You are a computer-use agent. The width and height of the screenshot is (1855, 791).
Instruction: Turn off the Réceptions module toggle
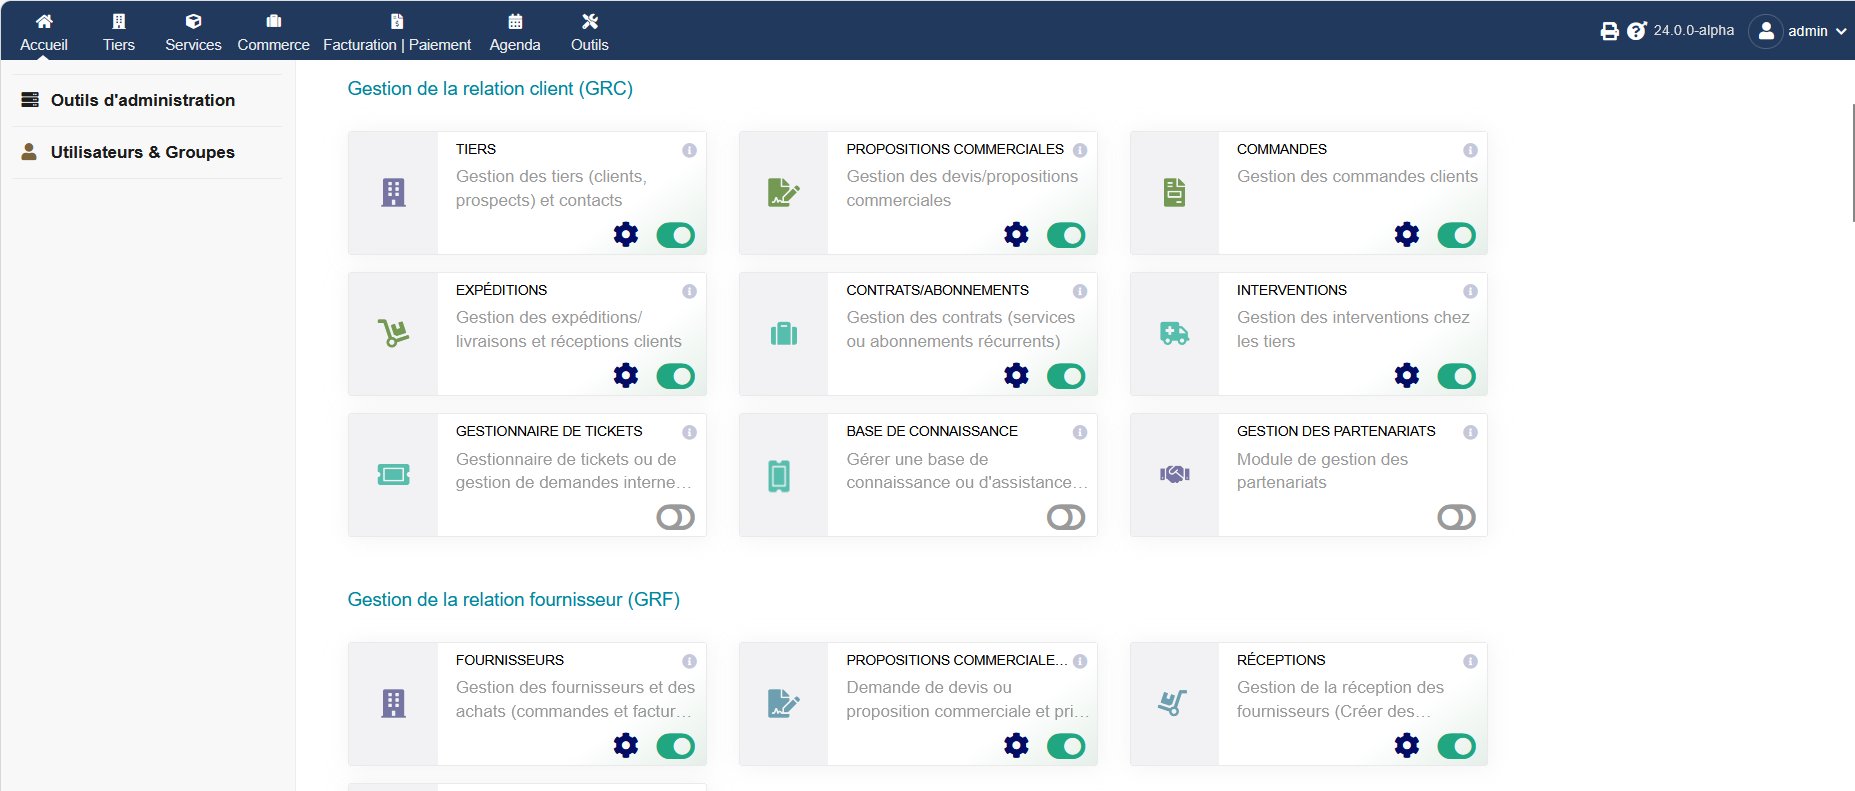(x=1456, y=746)
